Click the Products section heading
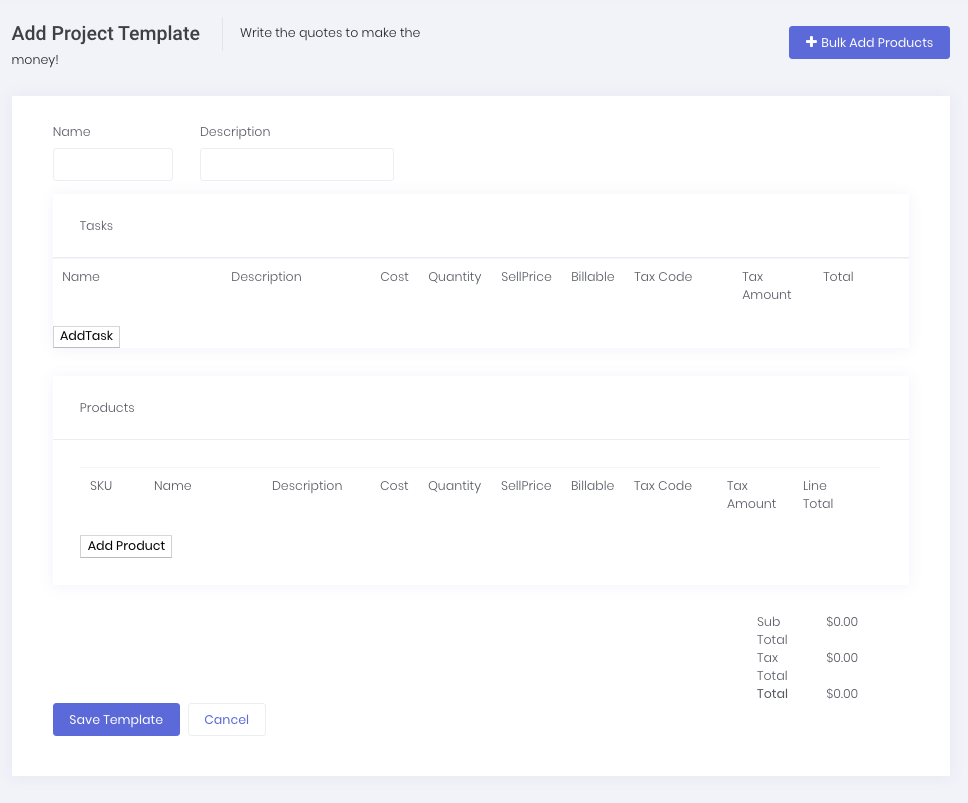This screenshot has height=803, width=968. tap(107, 408)
